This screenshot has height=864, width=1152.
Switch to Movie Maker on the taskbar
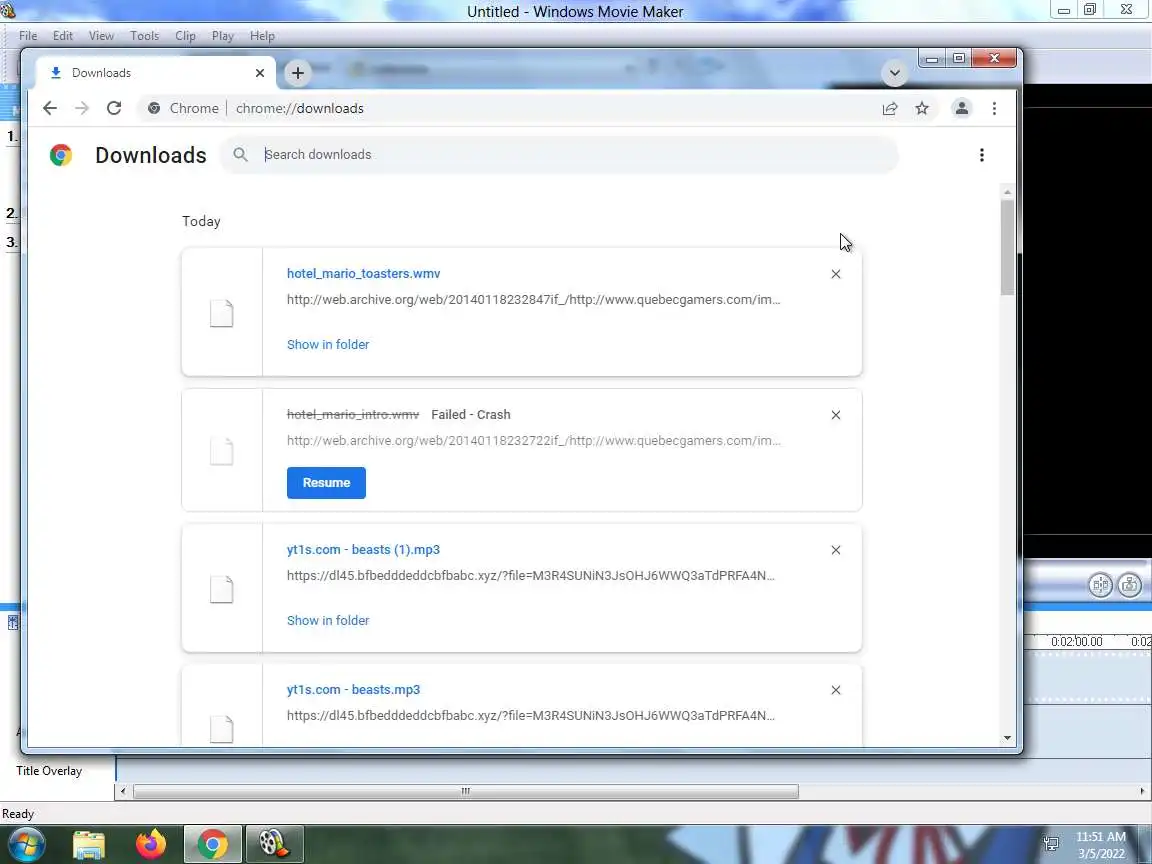click(274, 844)
